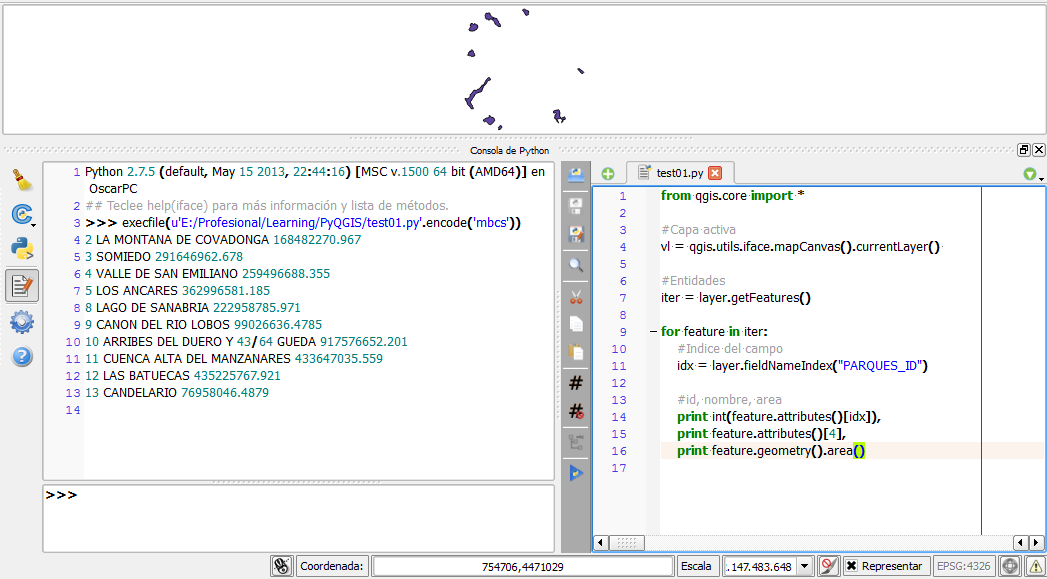
Task: Click the coordinate input field
Action: click(520, 566)
